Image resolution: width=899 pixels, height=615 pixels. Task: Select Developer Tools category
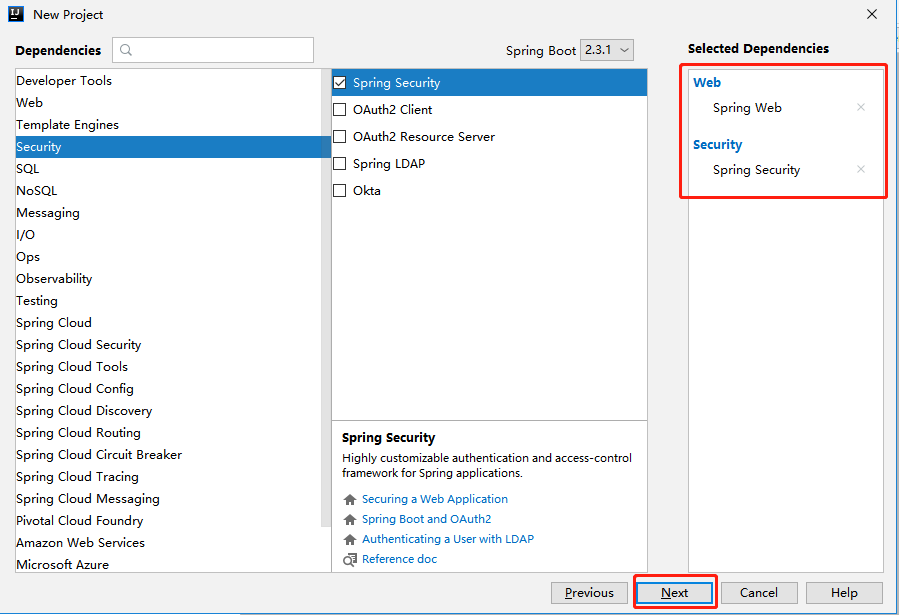(x=168, y=81)
